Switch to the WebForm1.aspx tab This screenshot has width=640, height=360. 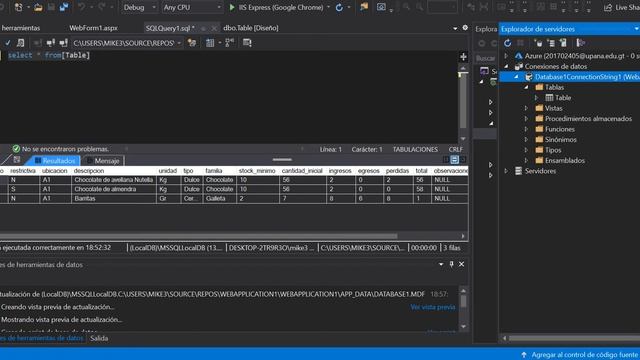click(x=93, y=28)
